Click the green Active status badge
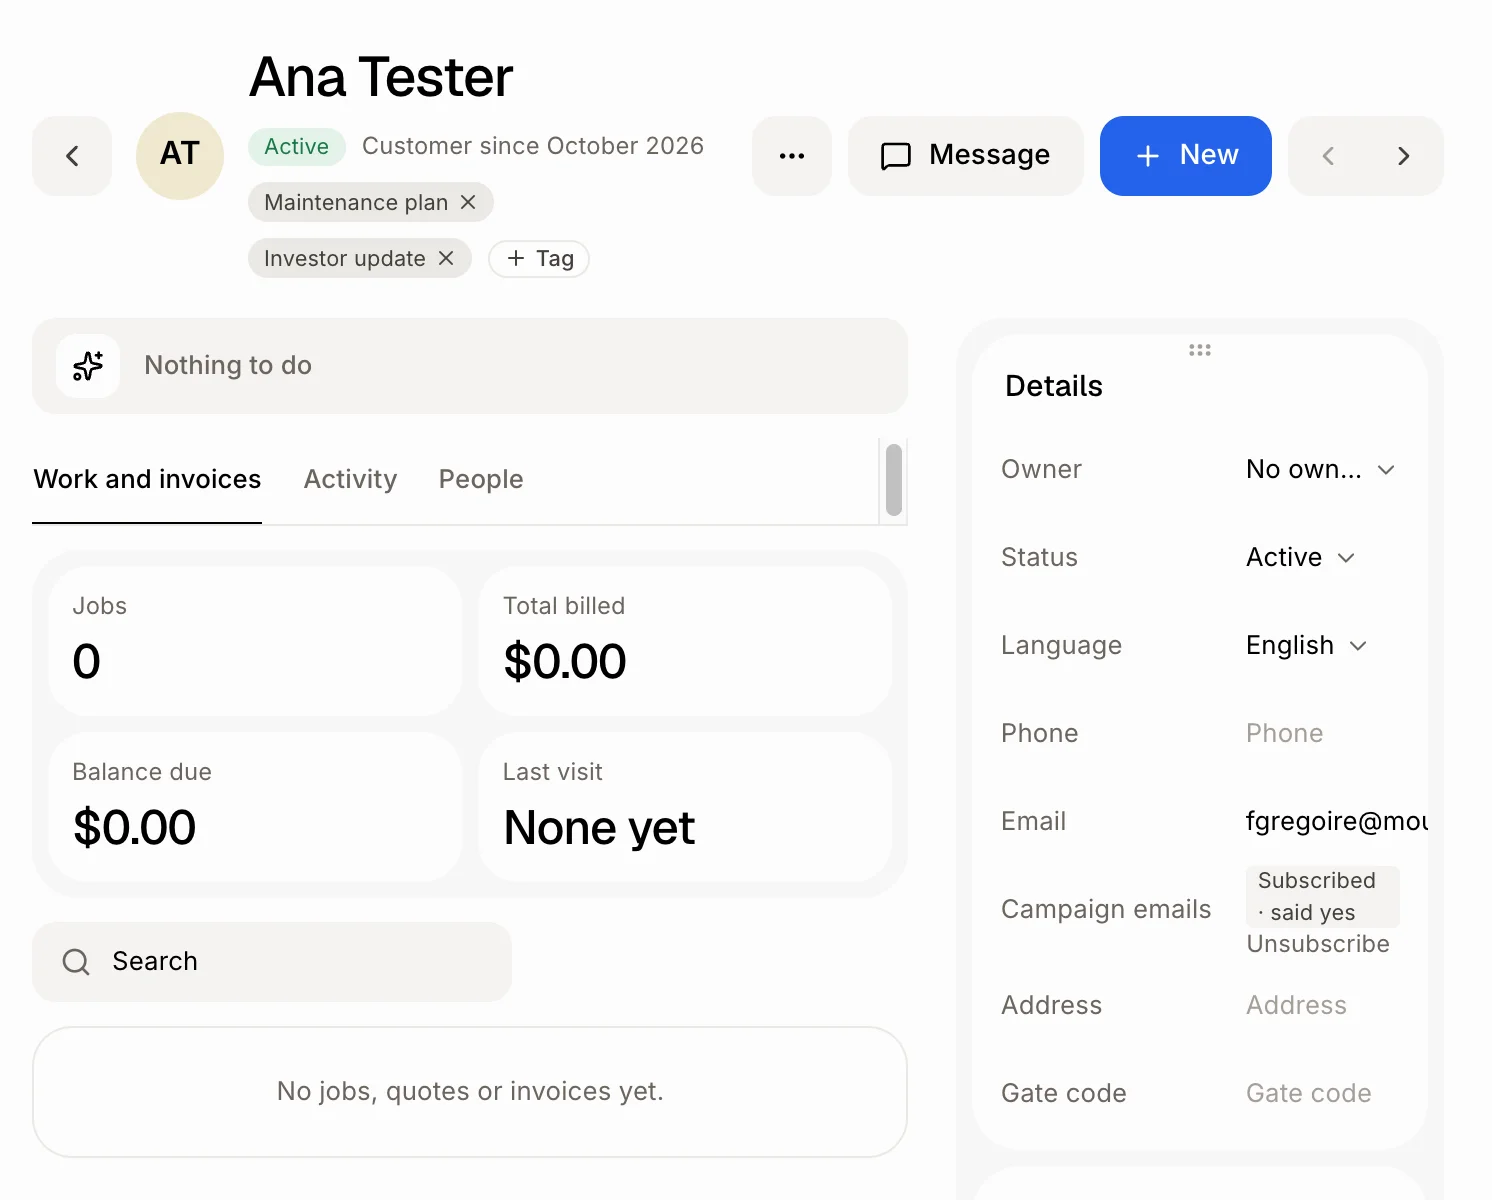The width and height of the screenshot is (1492, 1200). (x=297, y=146)
